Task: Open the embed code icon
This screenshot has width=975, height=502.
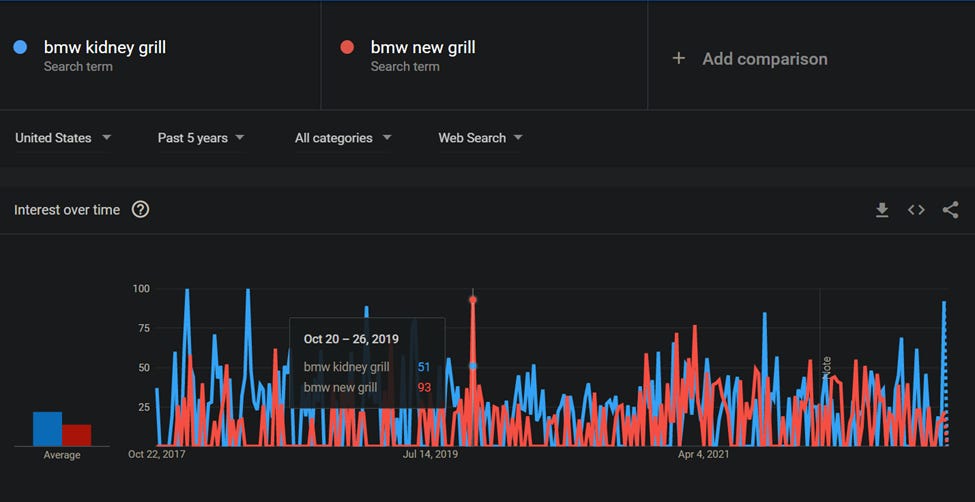Action: [x=916, y=210]
